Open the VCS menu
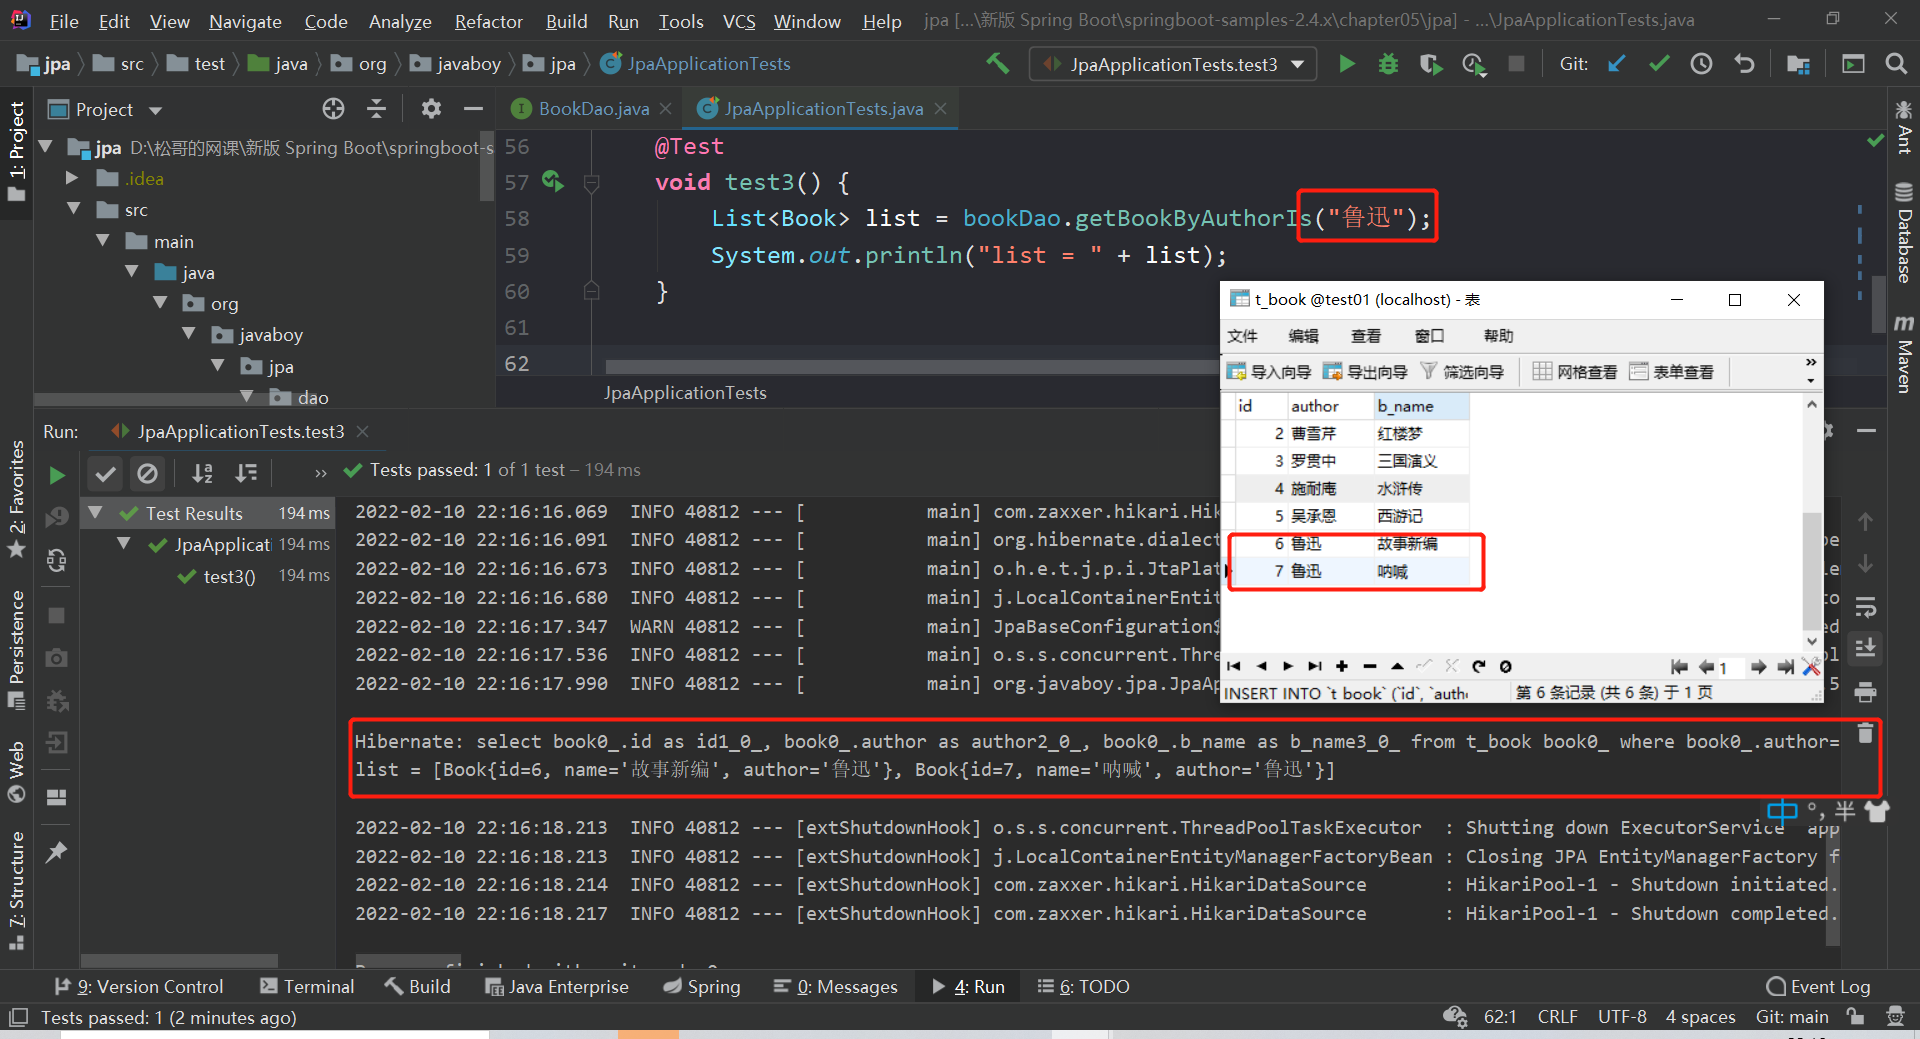This screenshot has width=1920, height=1039. [x=739, y=21]
